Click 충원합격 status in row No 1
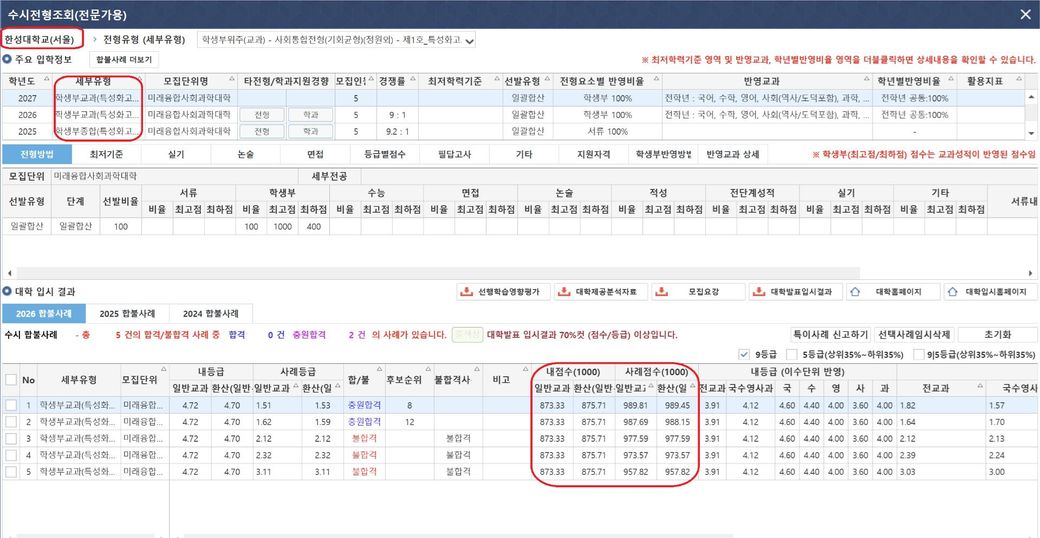 pos(363,404)
